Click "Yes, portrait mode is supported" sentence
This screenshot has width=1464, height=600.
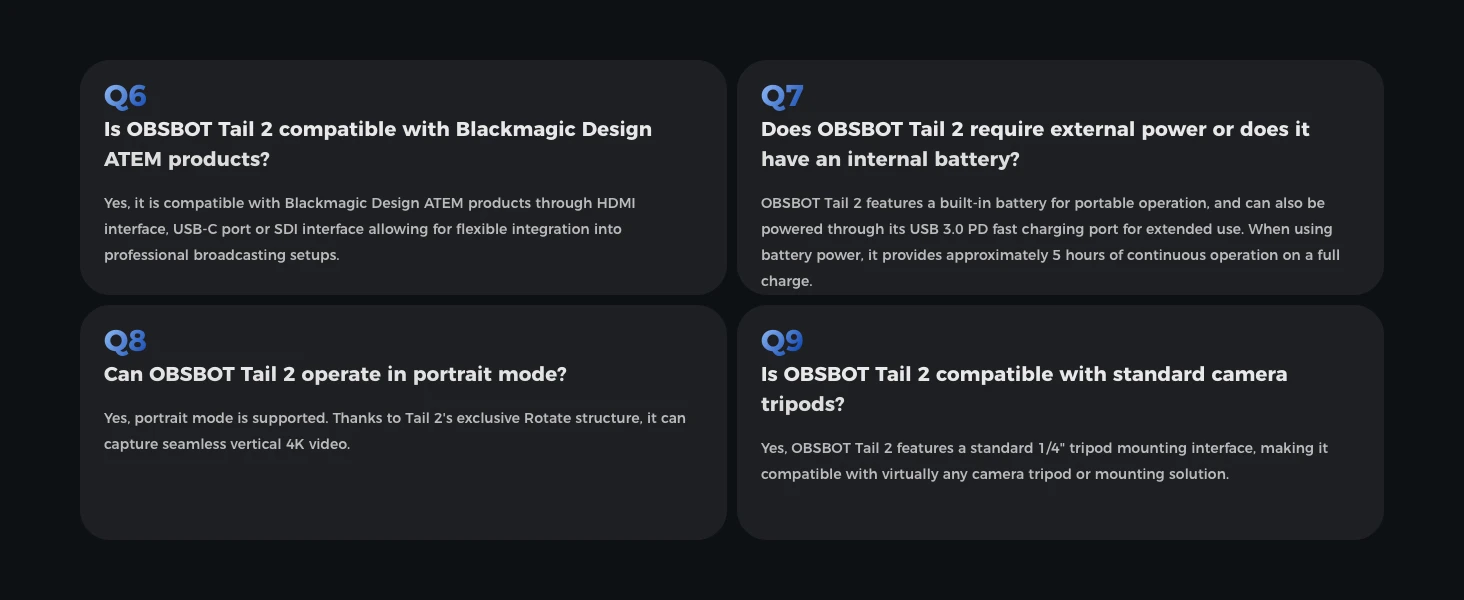click(x=216, y=418)
